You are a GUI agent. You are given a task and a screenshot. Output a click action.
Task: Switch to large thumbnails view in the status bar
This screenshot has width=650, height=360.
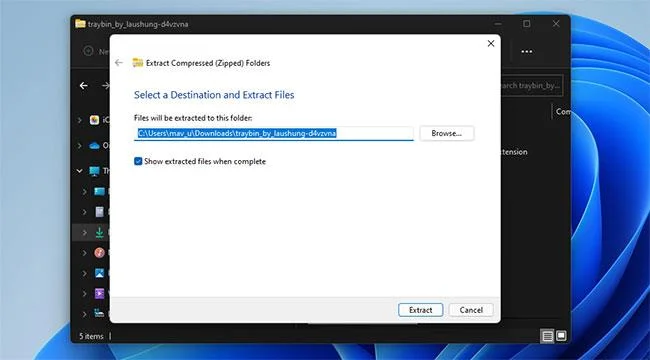(x=561, y=336)
